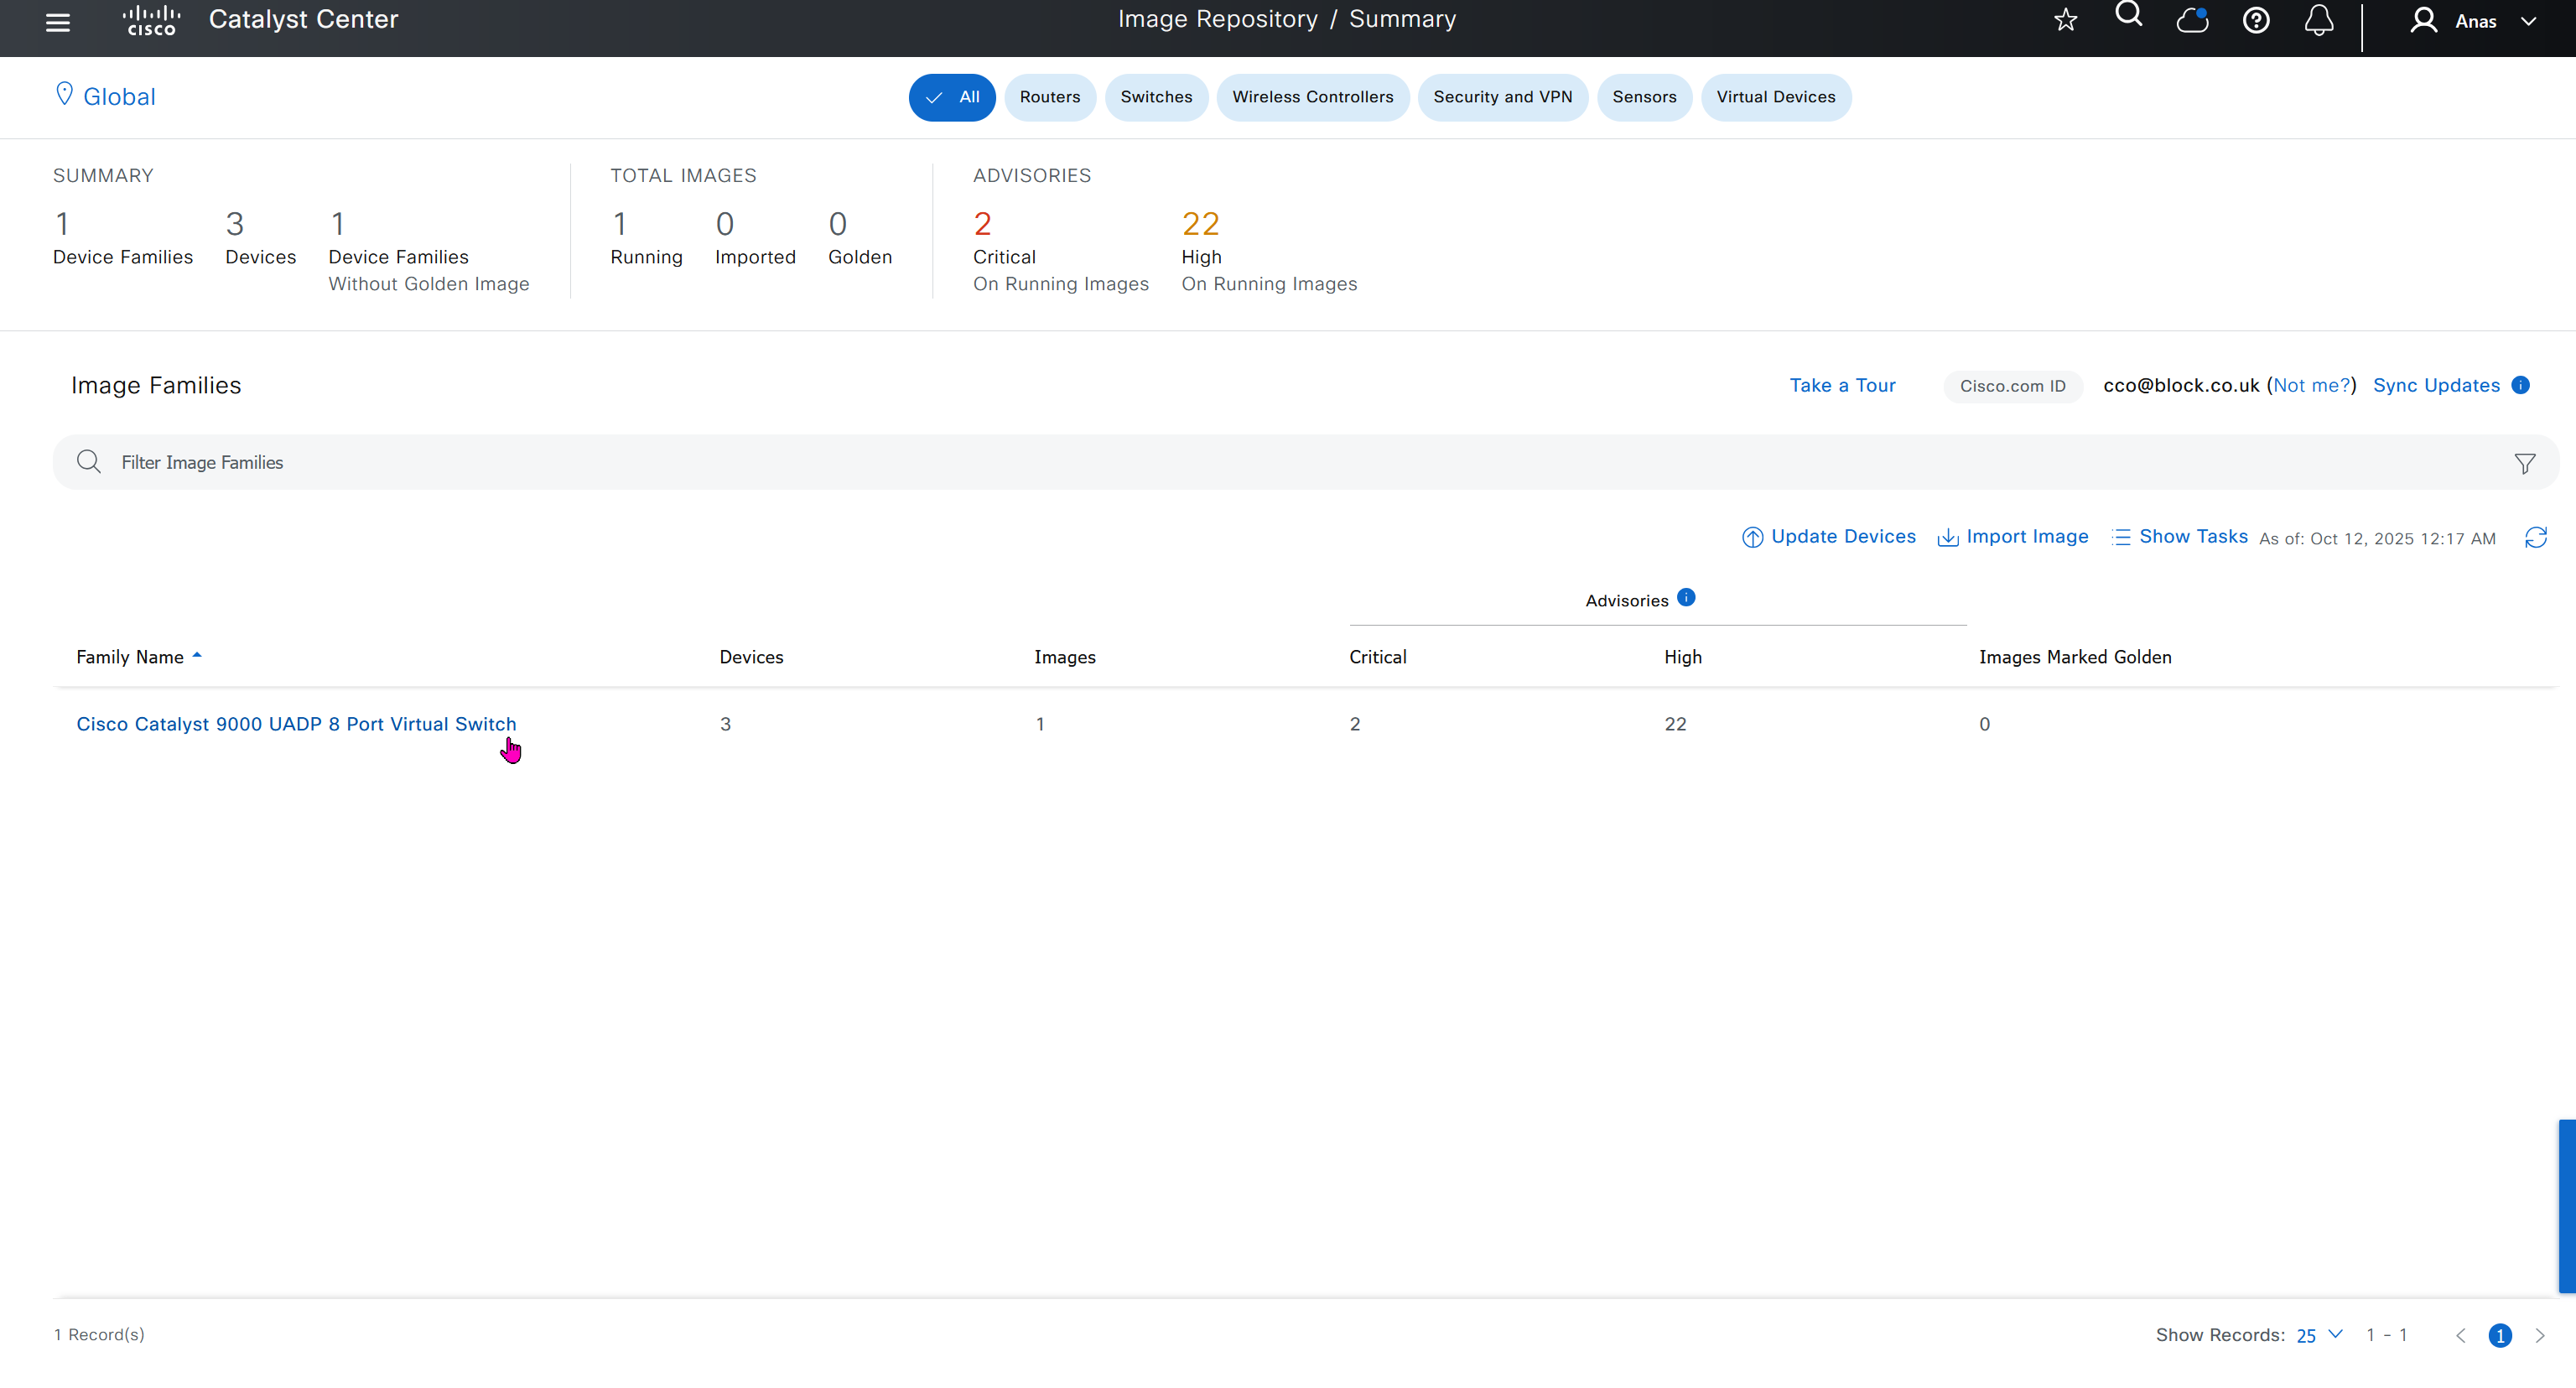Screen dimensions: 2576x1388
Task: Open global search magnifier icon
Action: (2128, 16)
